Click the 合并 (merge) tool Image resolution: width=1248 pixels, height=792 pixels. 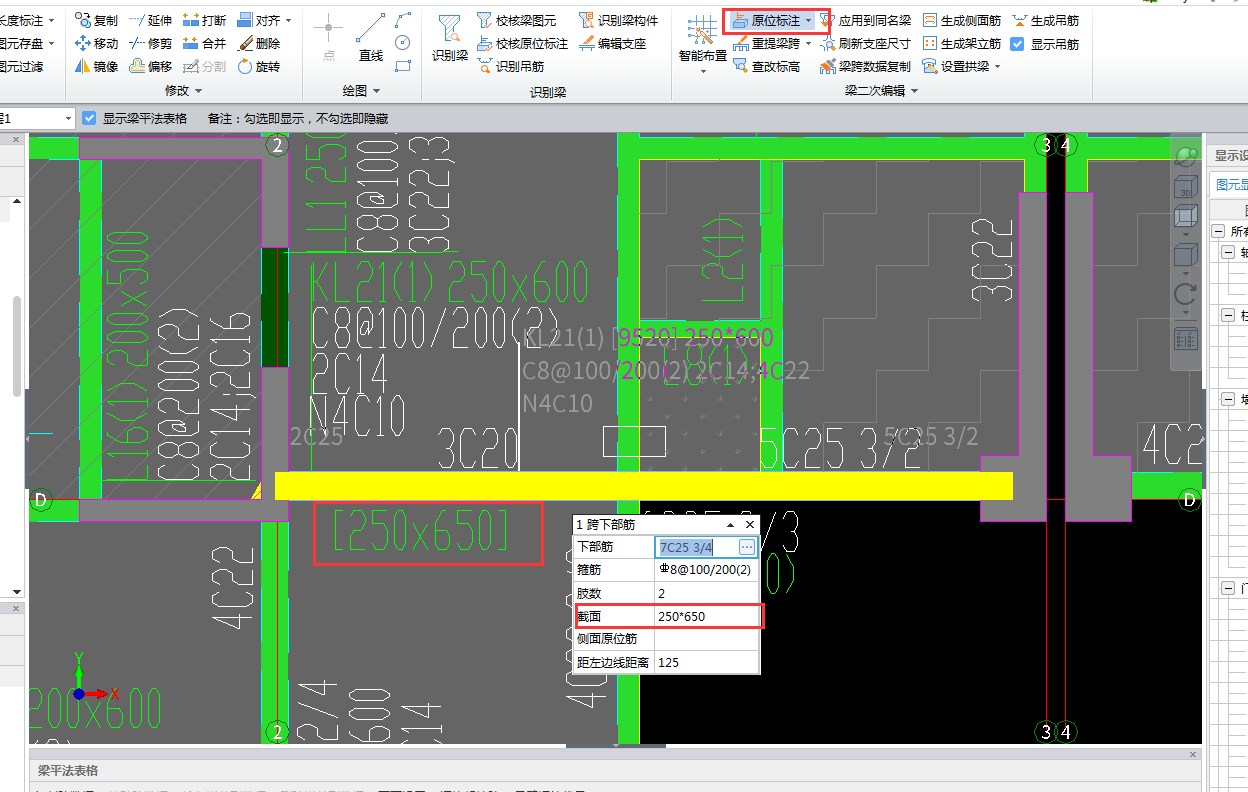205,43
